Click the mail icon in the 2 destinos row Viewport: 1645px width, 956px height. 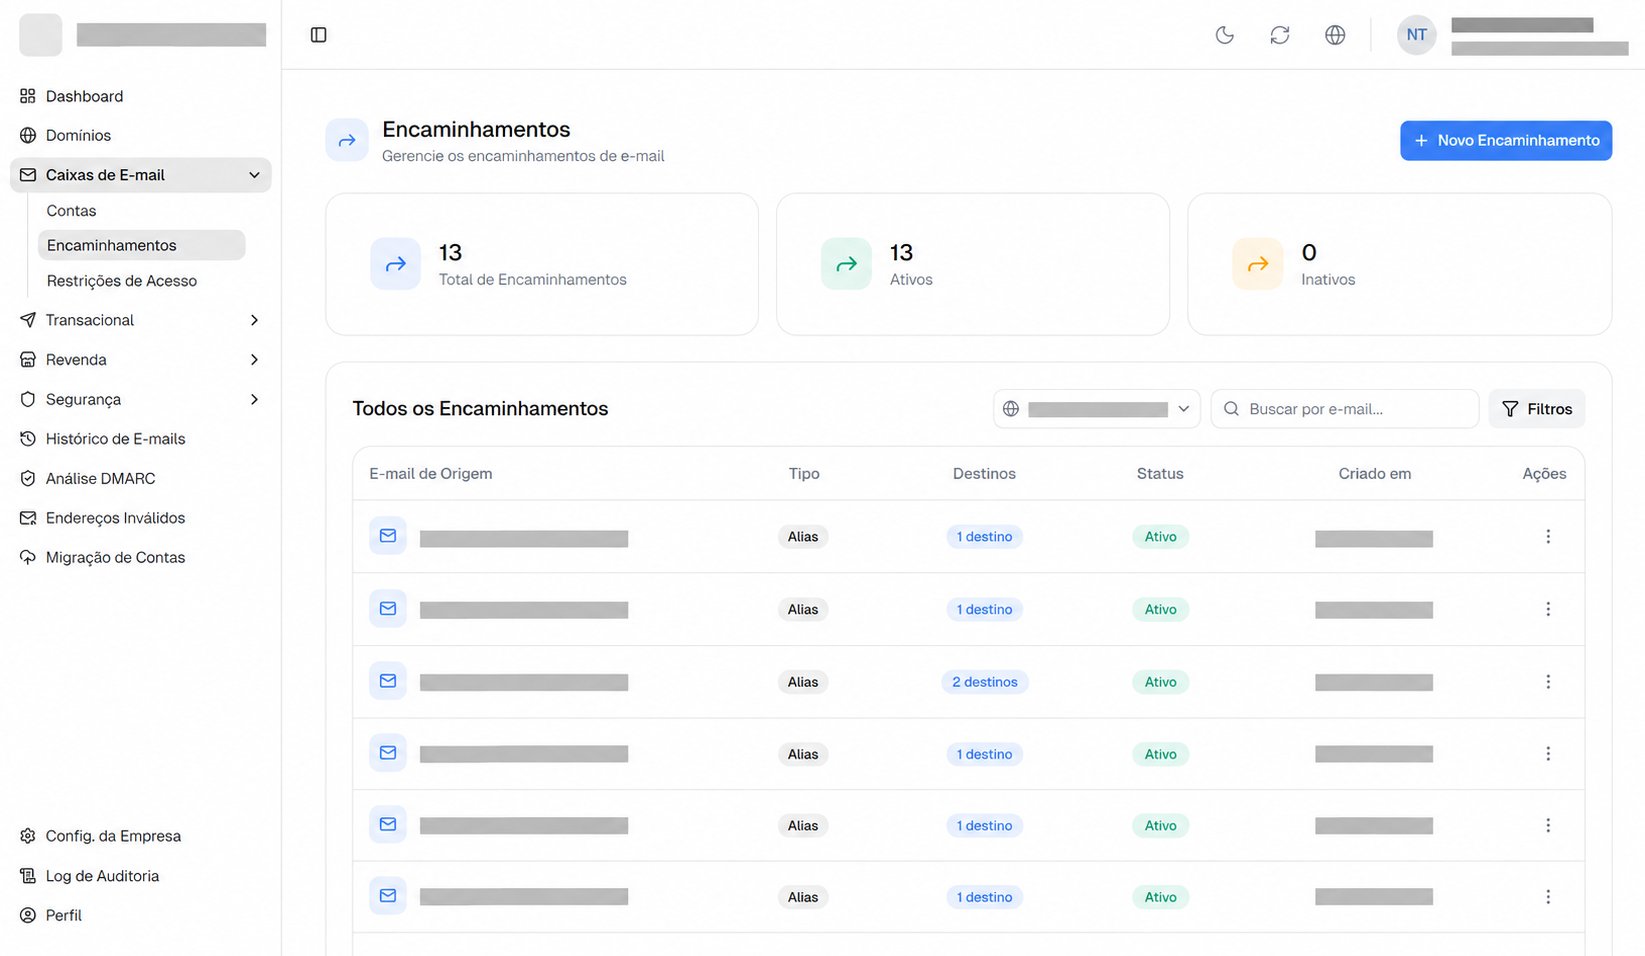[x=388, y=681]
